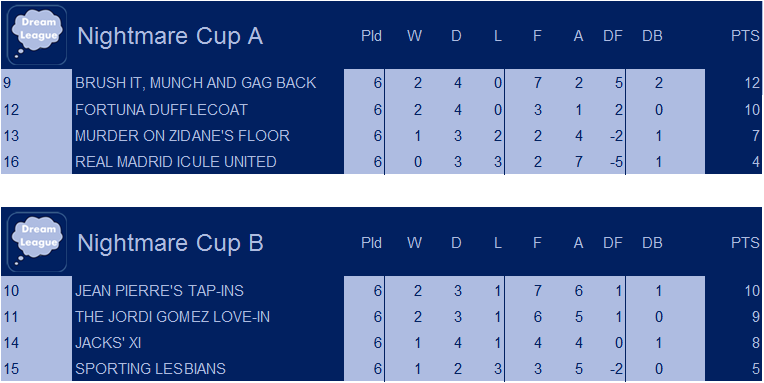Image resolution: width=764 pixels, height=383 pixels.
Task: Click the DB column header in Cup B
Action: [x=652, y=243]
